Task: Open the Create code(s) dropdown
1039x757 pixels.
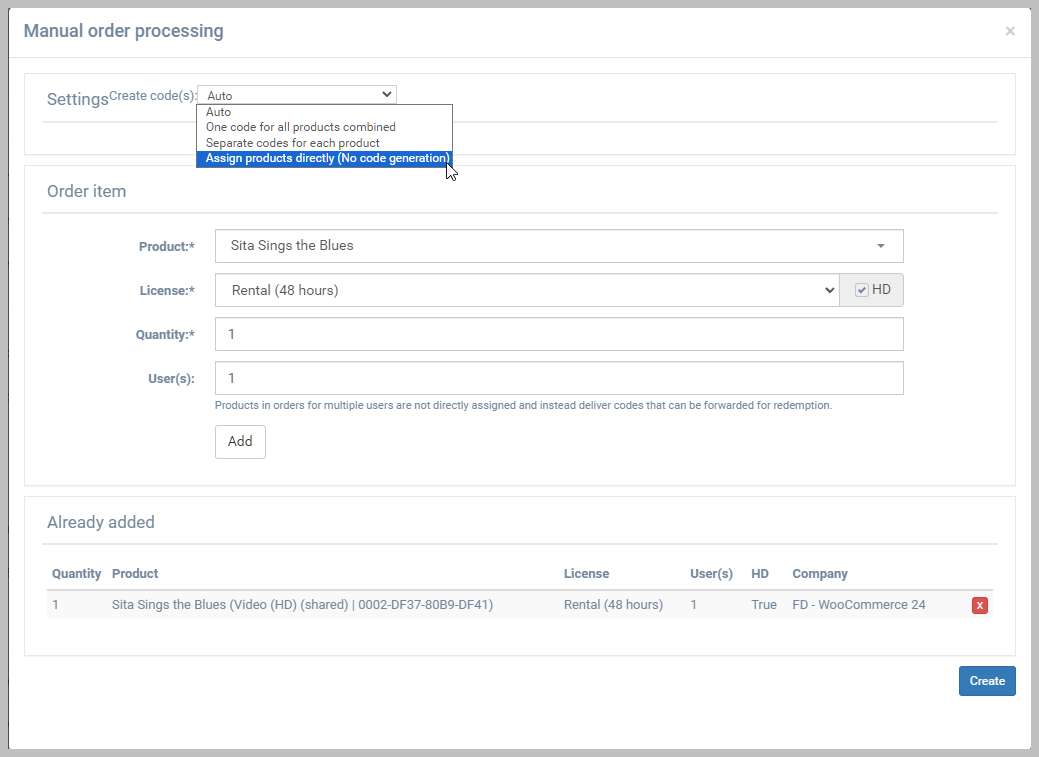Action: [x=297, y=95]
